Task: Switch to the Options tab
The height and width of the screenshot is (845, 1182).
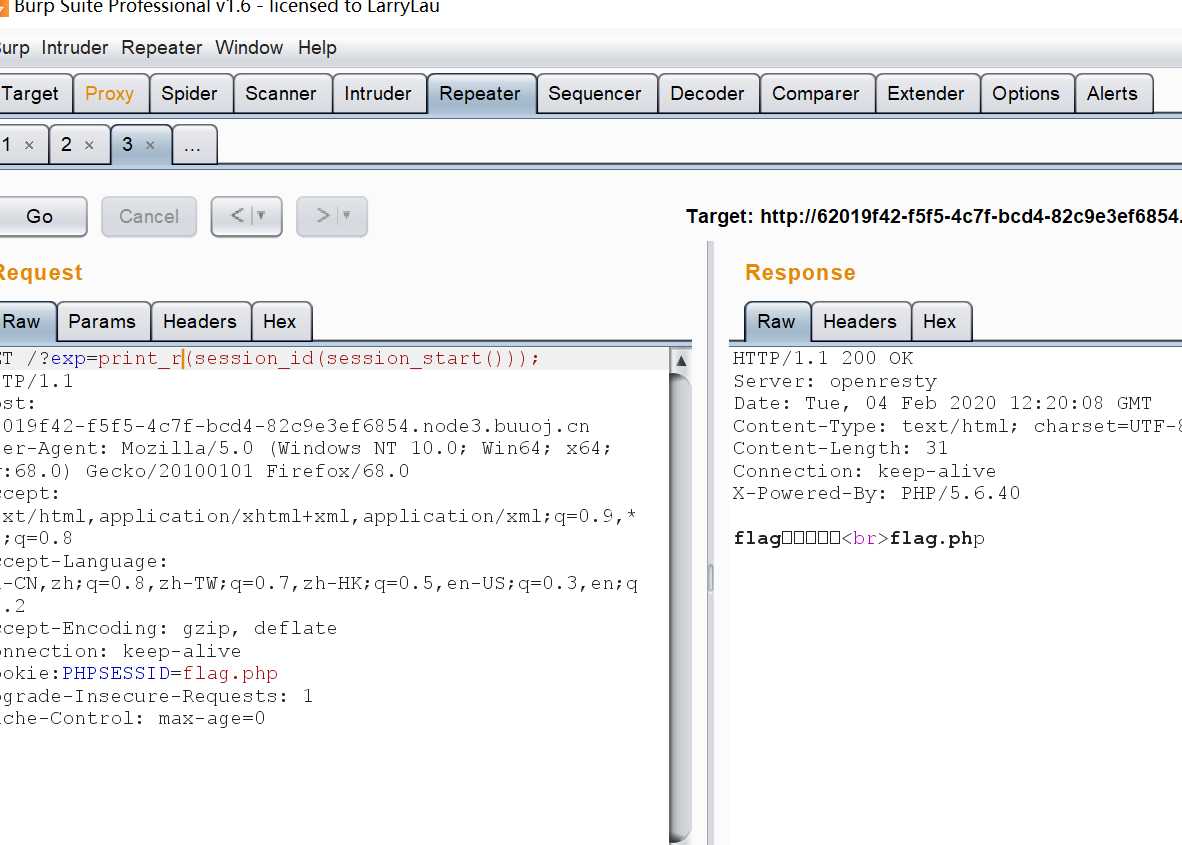Action: [1026, 93]
